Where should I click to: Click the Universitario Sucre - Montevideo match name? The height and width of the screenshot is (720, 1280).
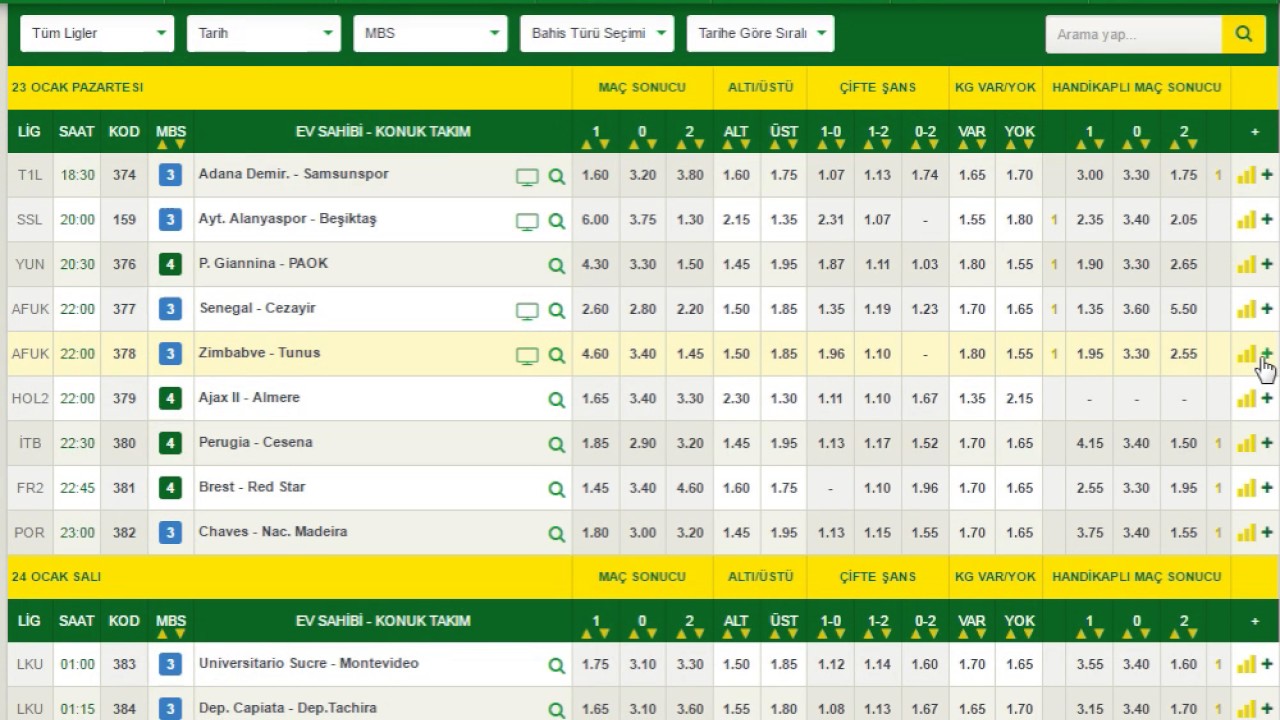[309, 663]
